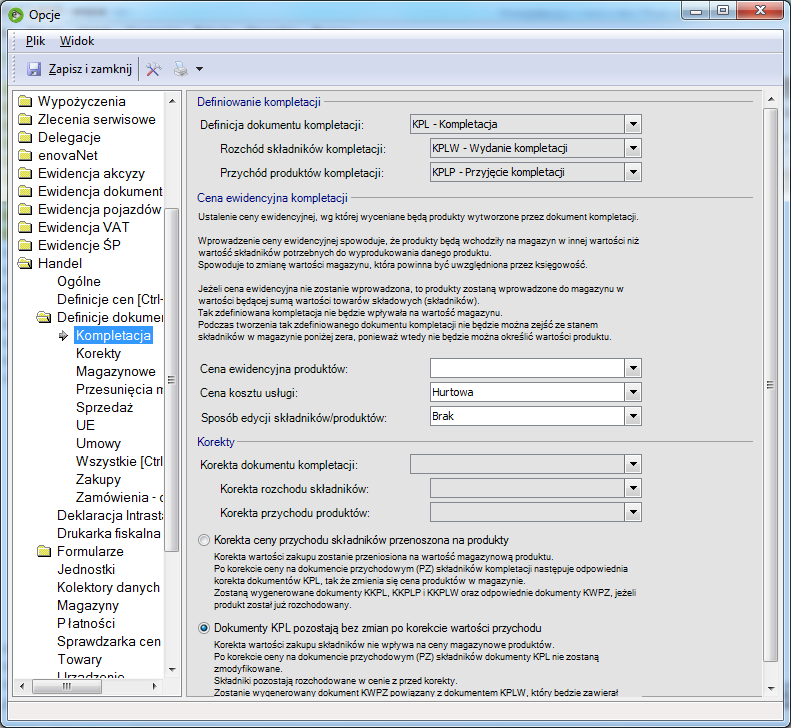Open Przychód produktów kompletacji dropdown
Image resolution: width=791 pixels, height=728 pixels.
tap(633, 173)
